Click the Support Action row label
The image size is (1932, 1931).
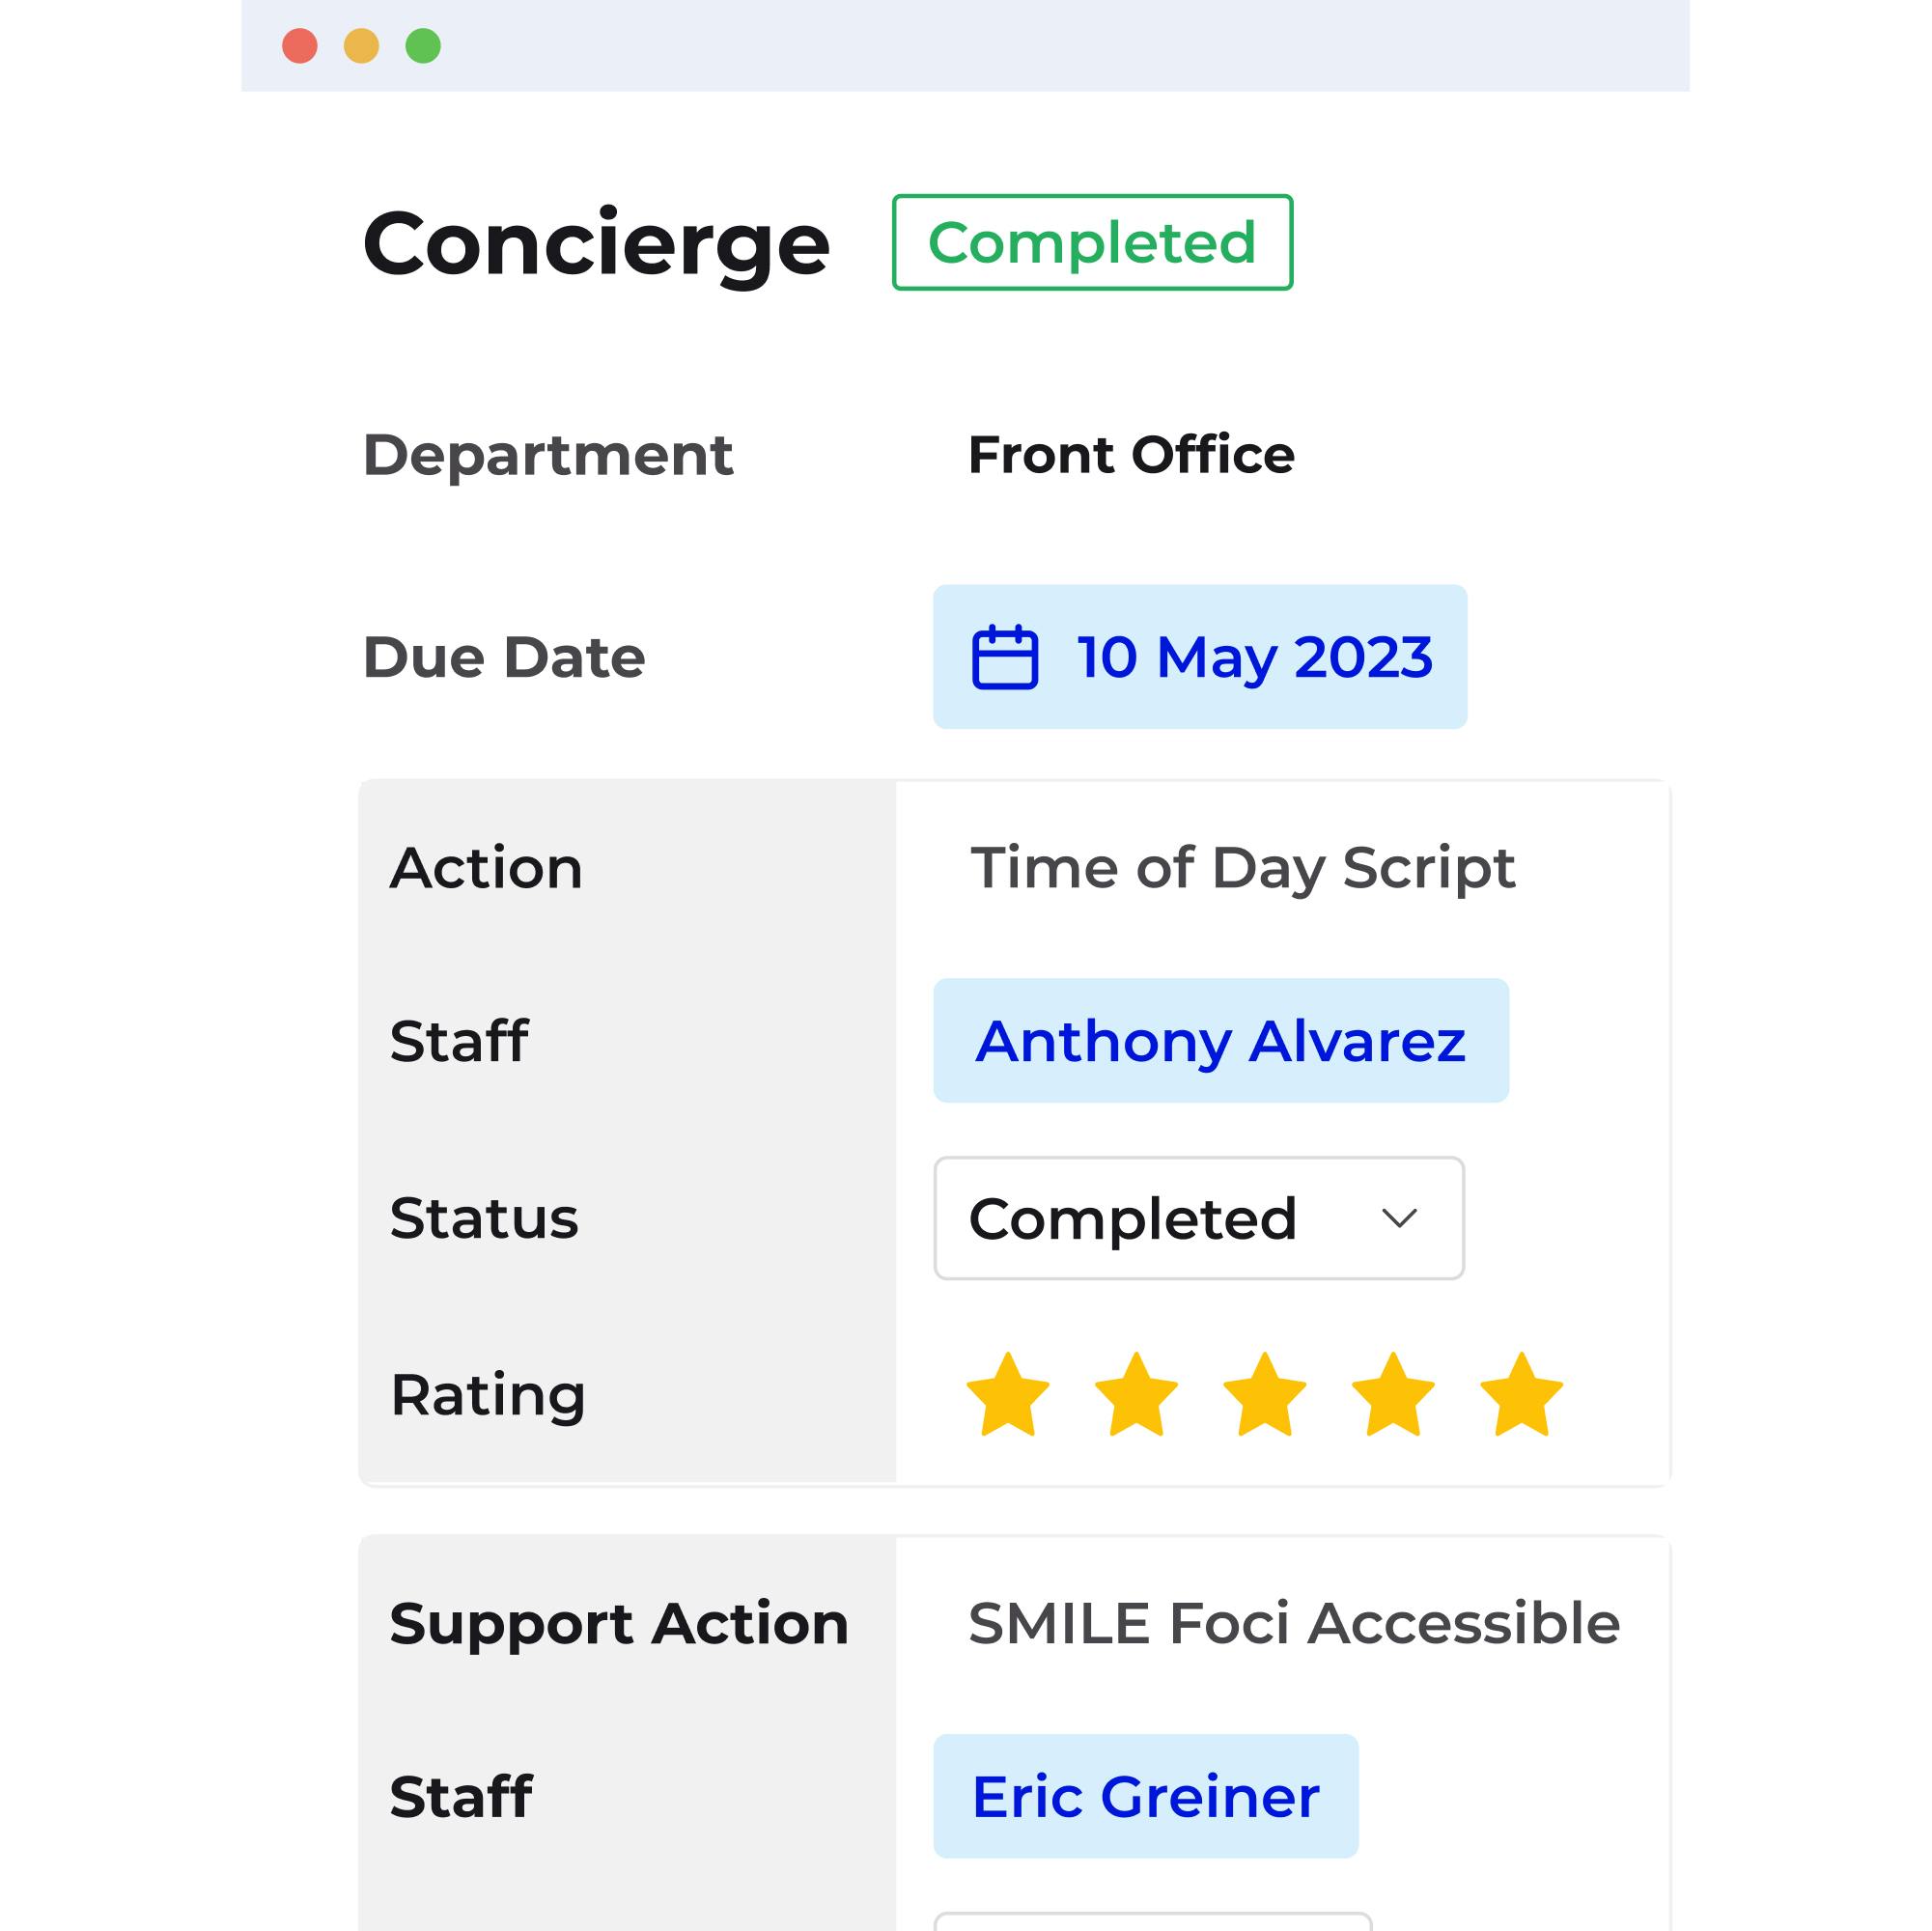click(619, 1622)
